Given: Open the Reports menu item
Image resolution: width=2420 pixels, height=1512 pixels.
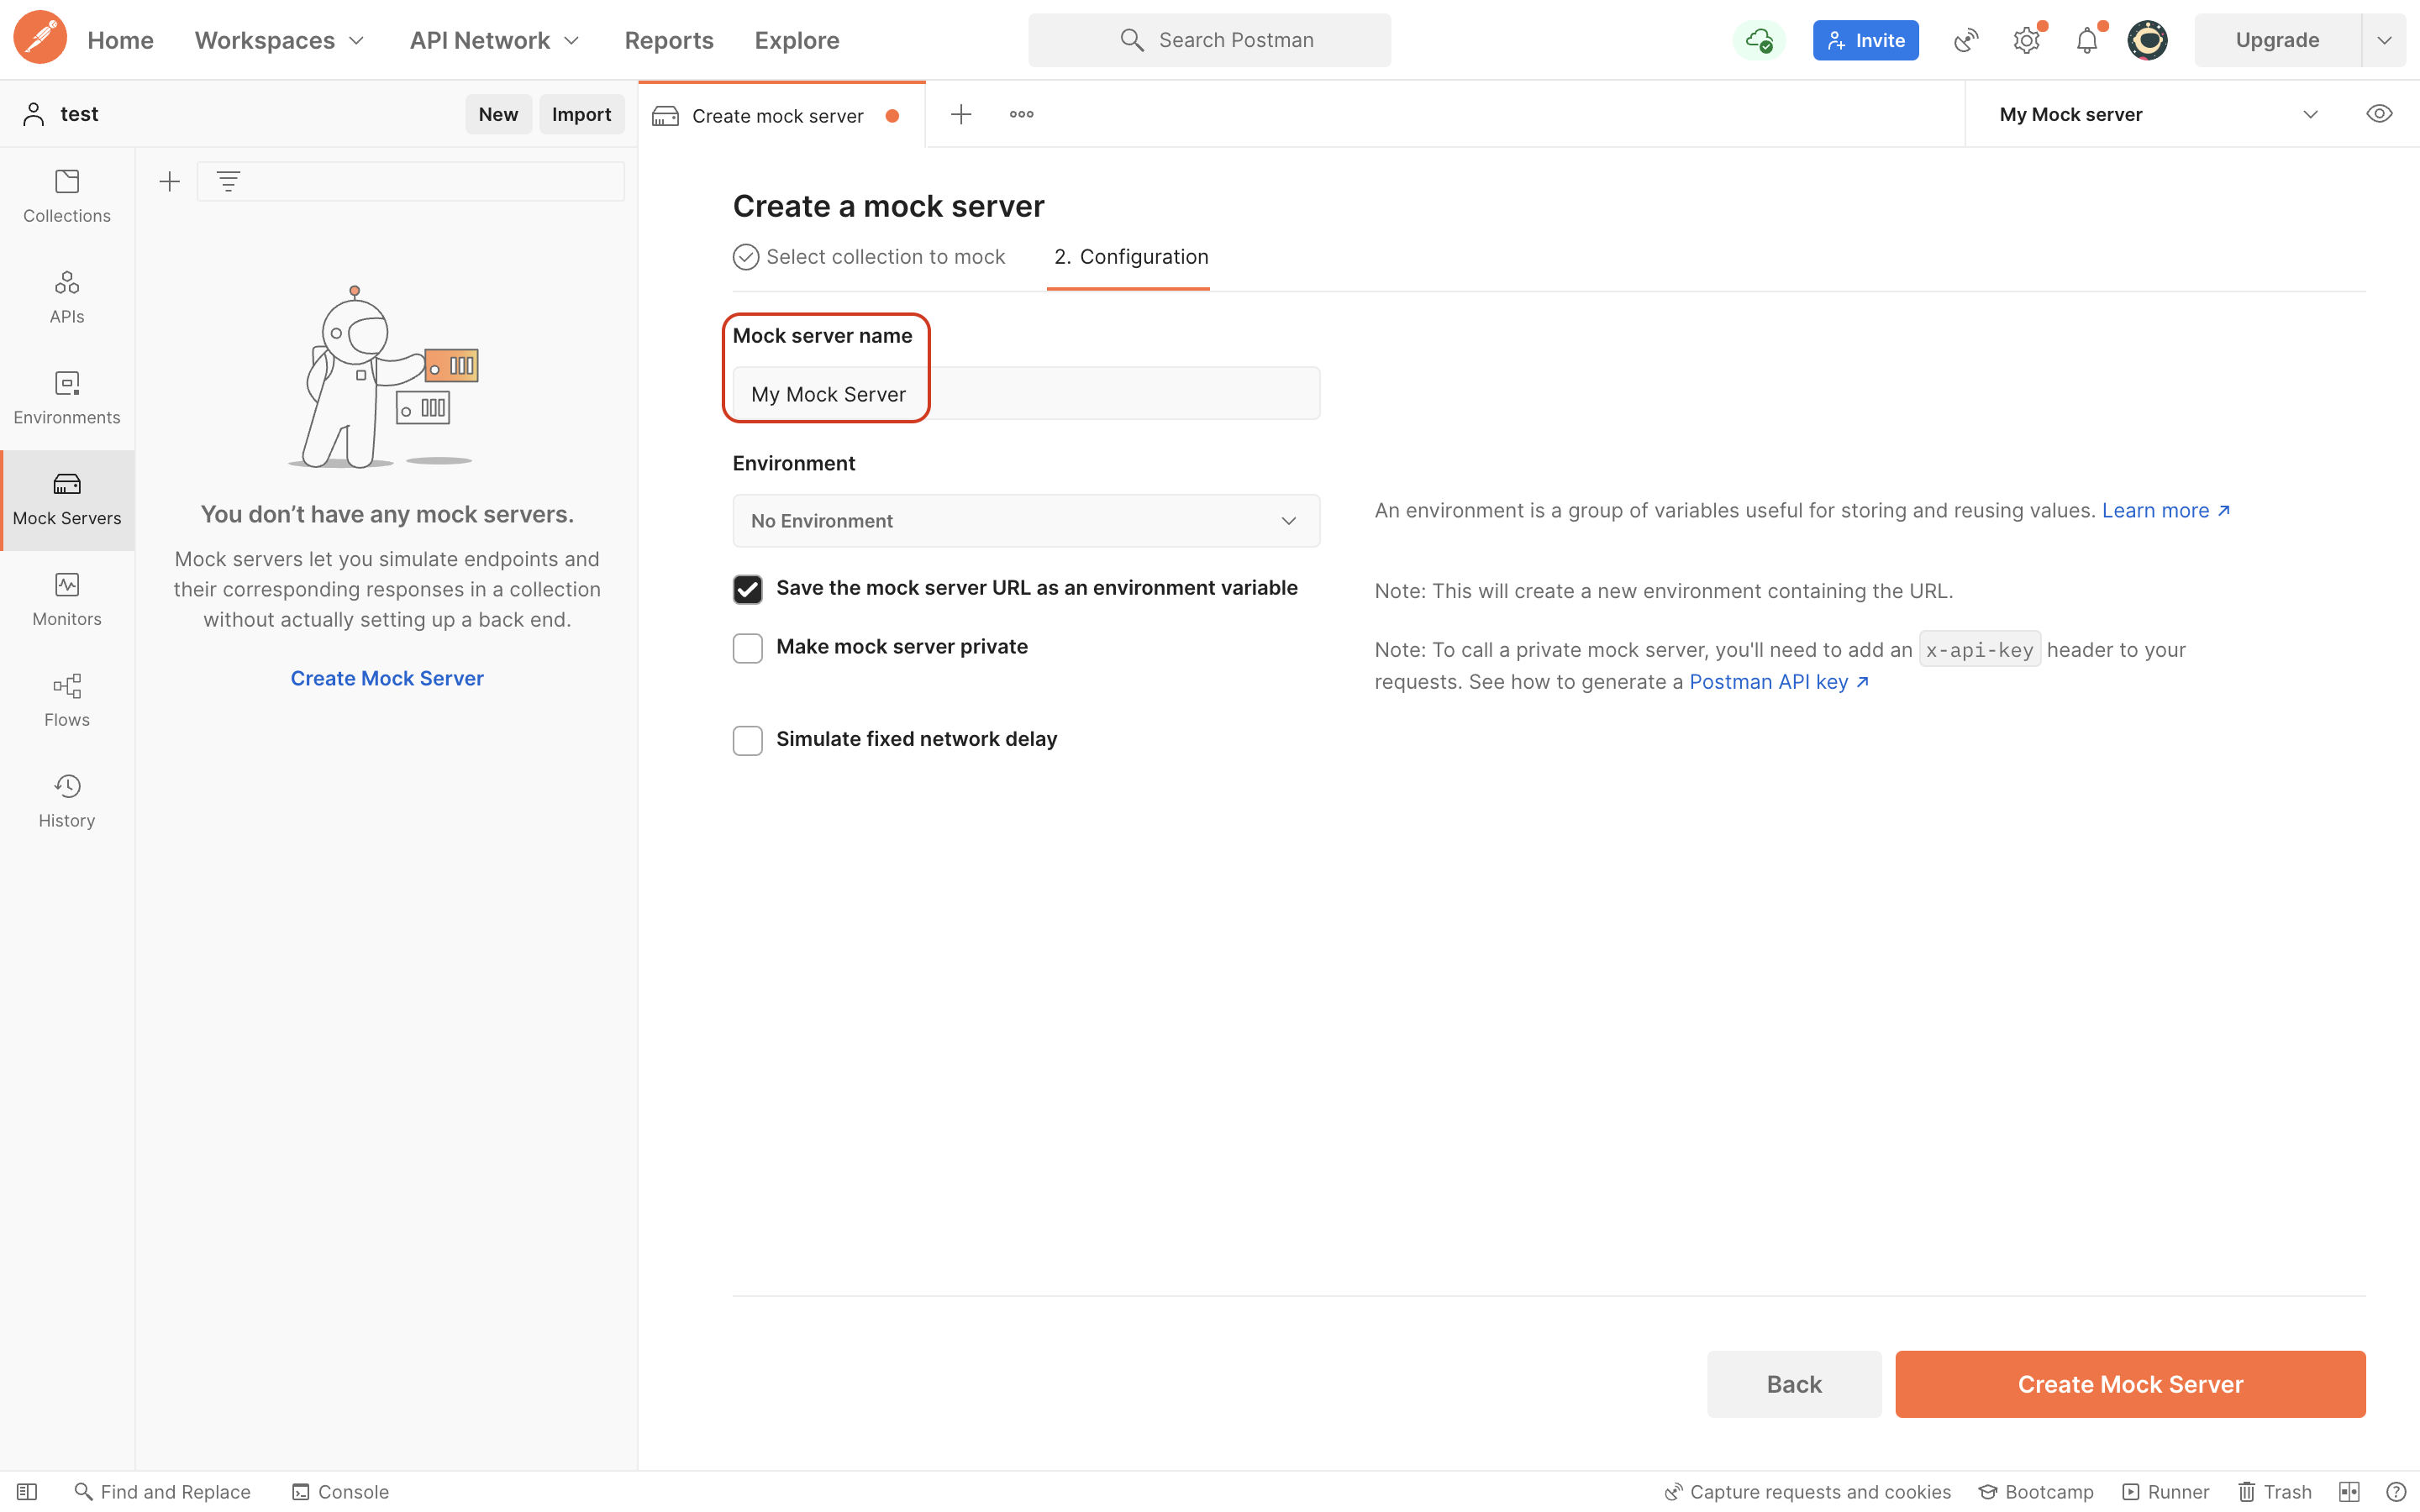Looking at the screenshot, I should [668, 41].
